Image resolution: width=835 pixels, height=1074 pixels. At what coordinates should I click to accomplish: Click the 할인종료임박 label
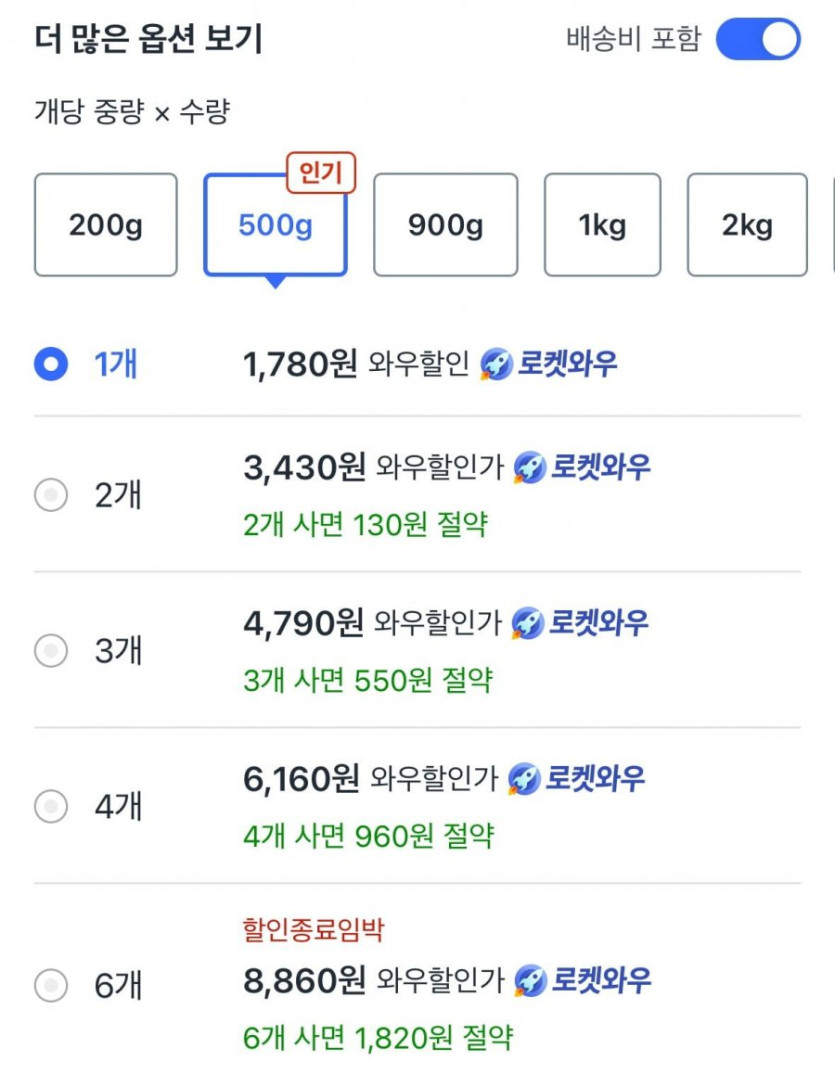pos(313,930)
